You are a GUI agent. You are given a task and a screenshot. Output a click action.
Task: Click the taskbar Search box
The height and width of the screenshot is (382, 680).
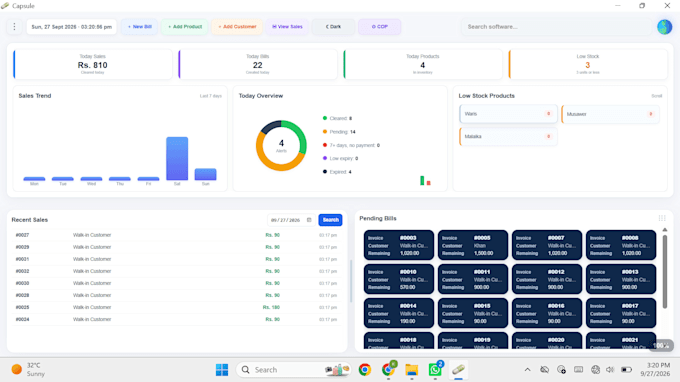point(294,370)
